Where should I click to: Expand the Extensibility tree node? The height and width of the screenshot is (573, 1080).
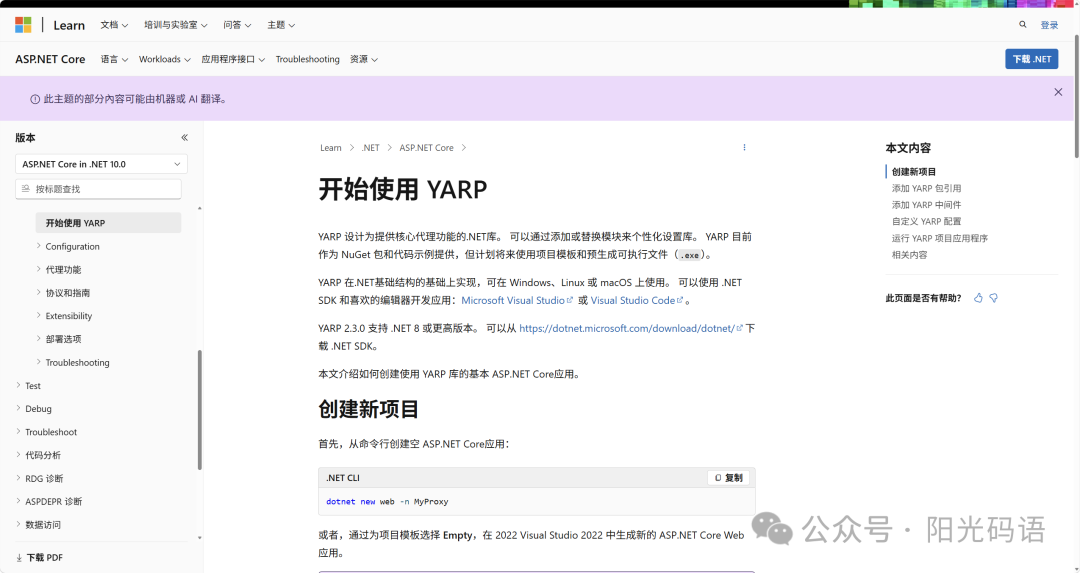(x=39, y=315)
